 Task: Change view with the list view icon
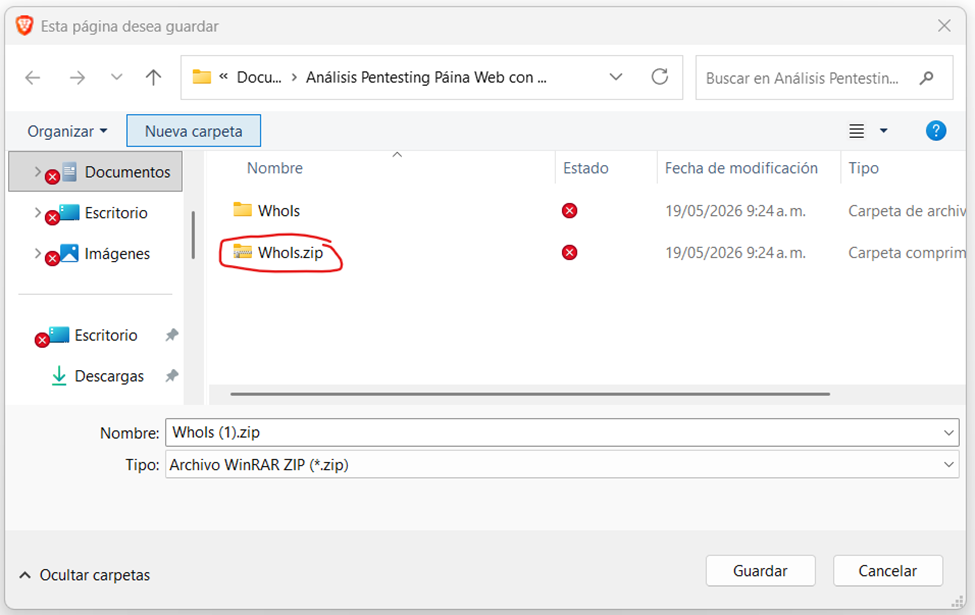pyautogui.click(x=856, y=131)
